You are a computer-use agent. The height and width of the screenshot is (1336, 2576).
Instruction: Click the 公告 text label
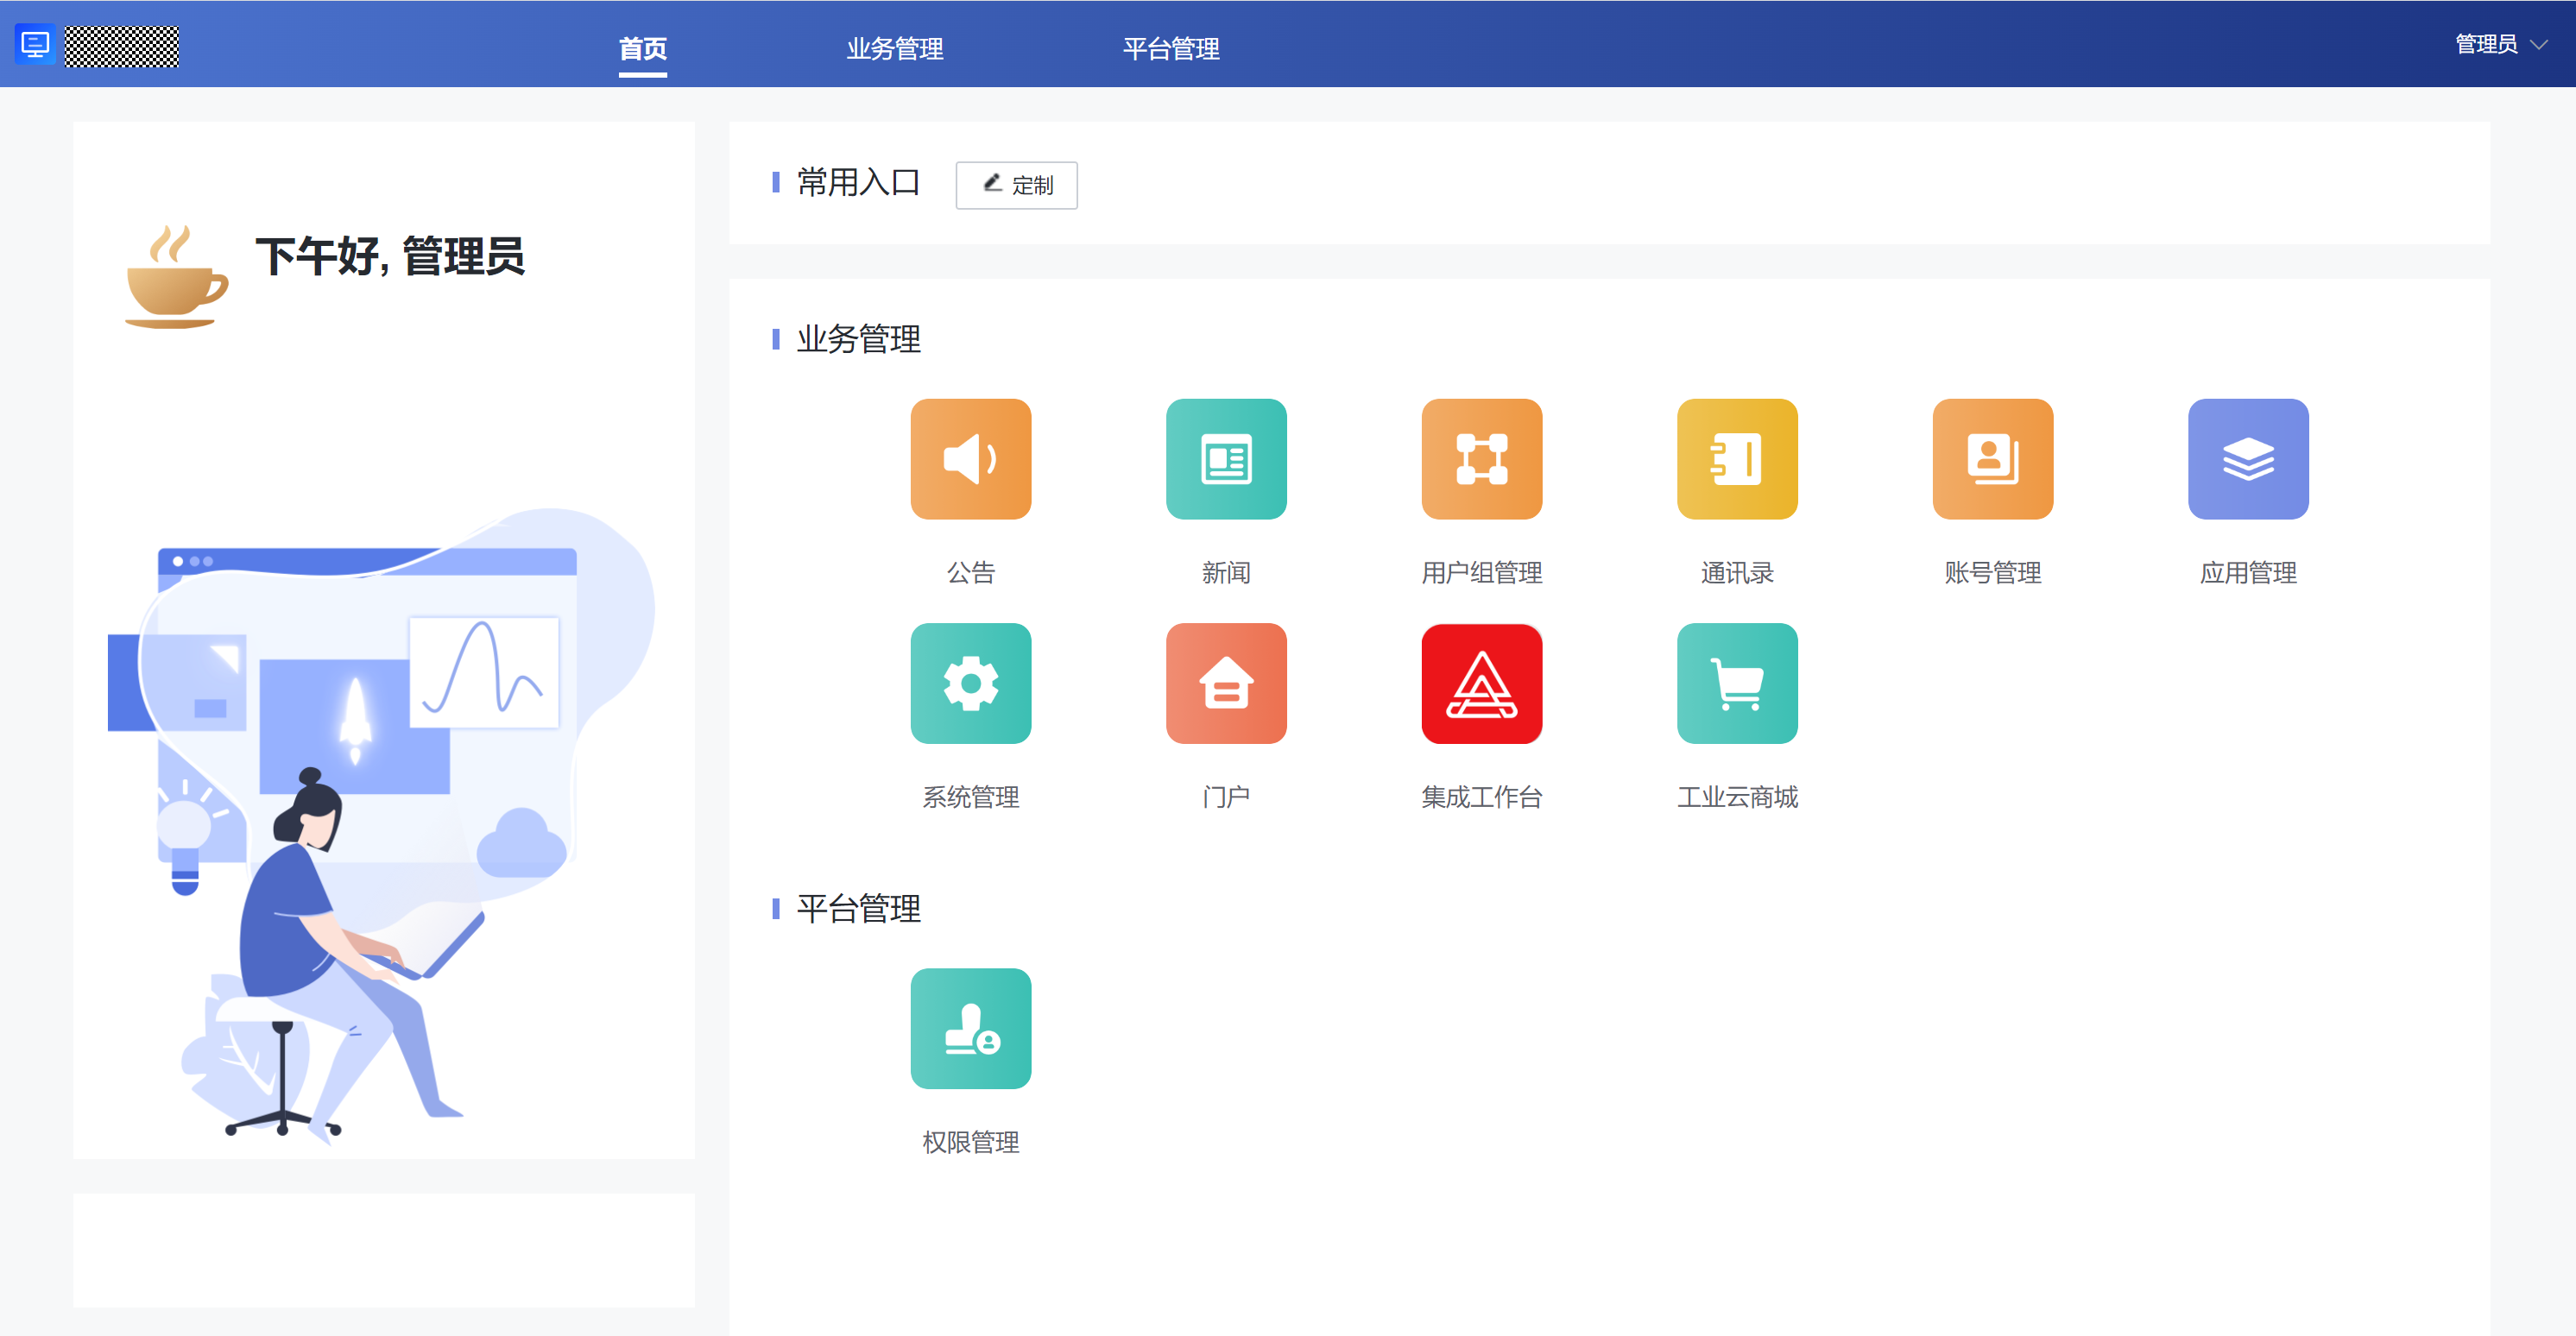click(x=970, y=573)
